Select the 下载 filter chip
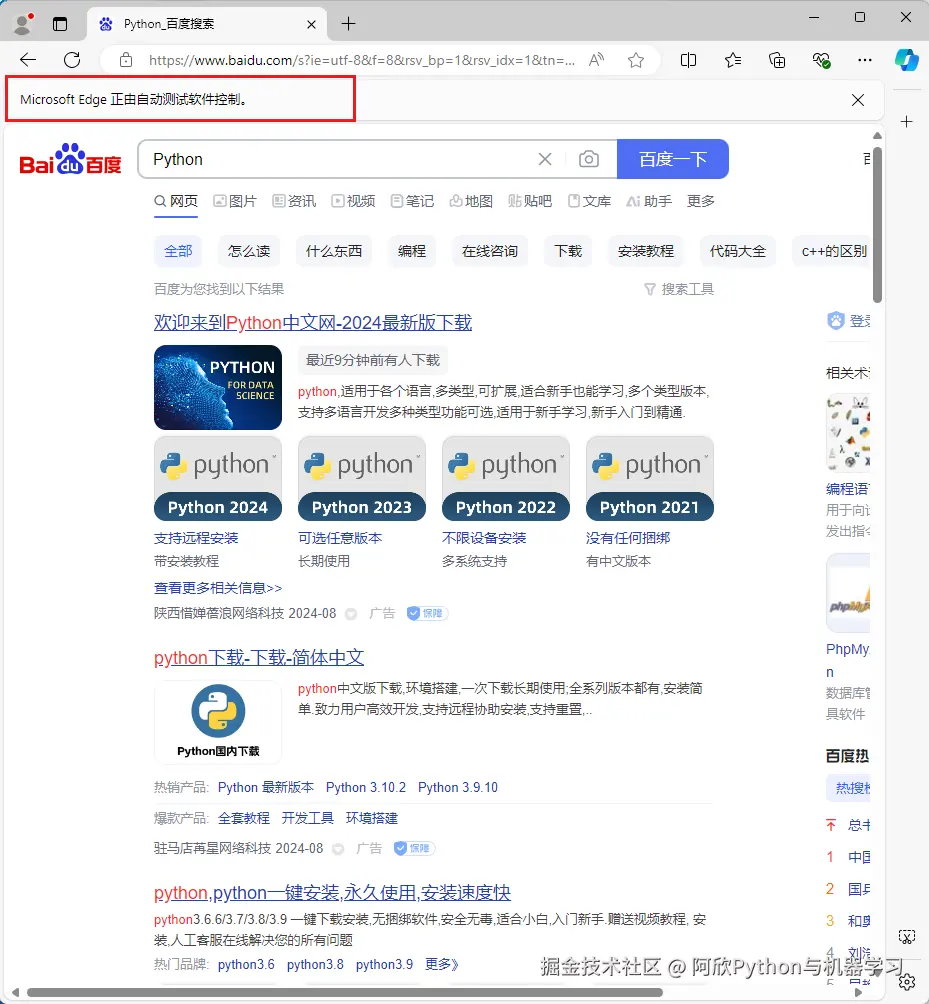This screenshot has height=1004, width=929. (x=568, y=251)
